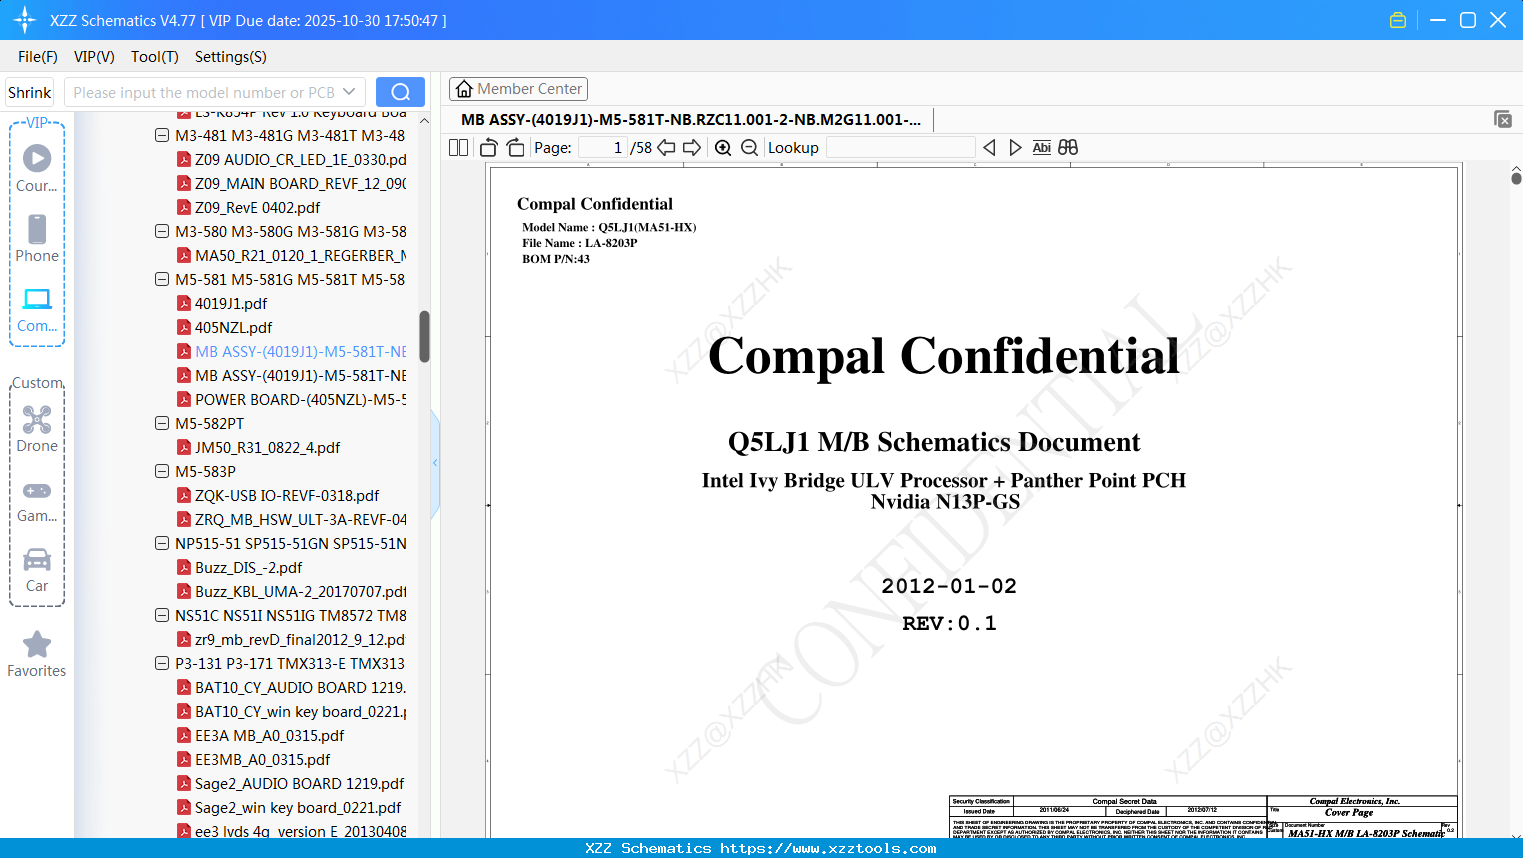
Task: Collapse the left panel with the splitter handle
Action: [x=435, y=463]
